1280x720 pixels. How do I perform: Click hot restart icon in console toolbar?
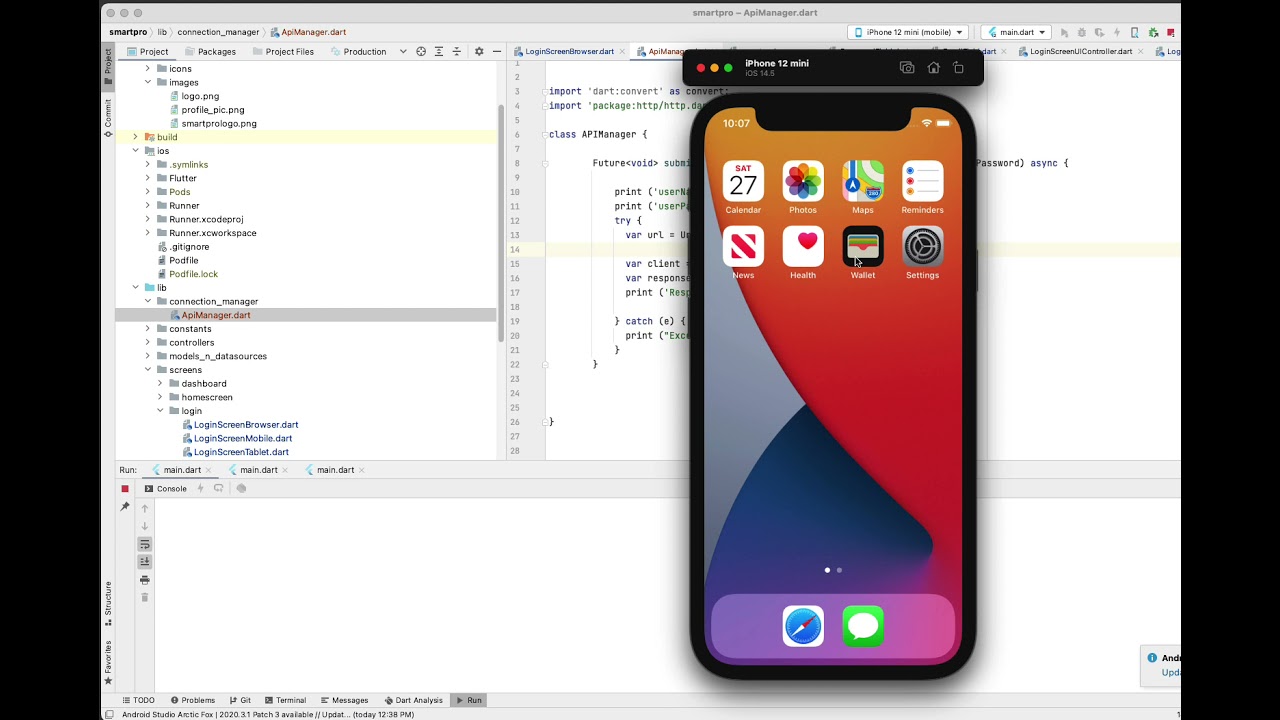[x=218, y=489]
